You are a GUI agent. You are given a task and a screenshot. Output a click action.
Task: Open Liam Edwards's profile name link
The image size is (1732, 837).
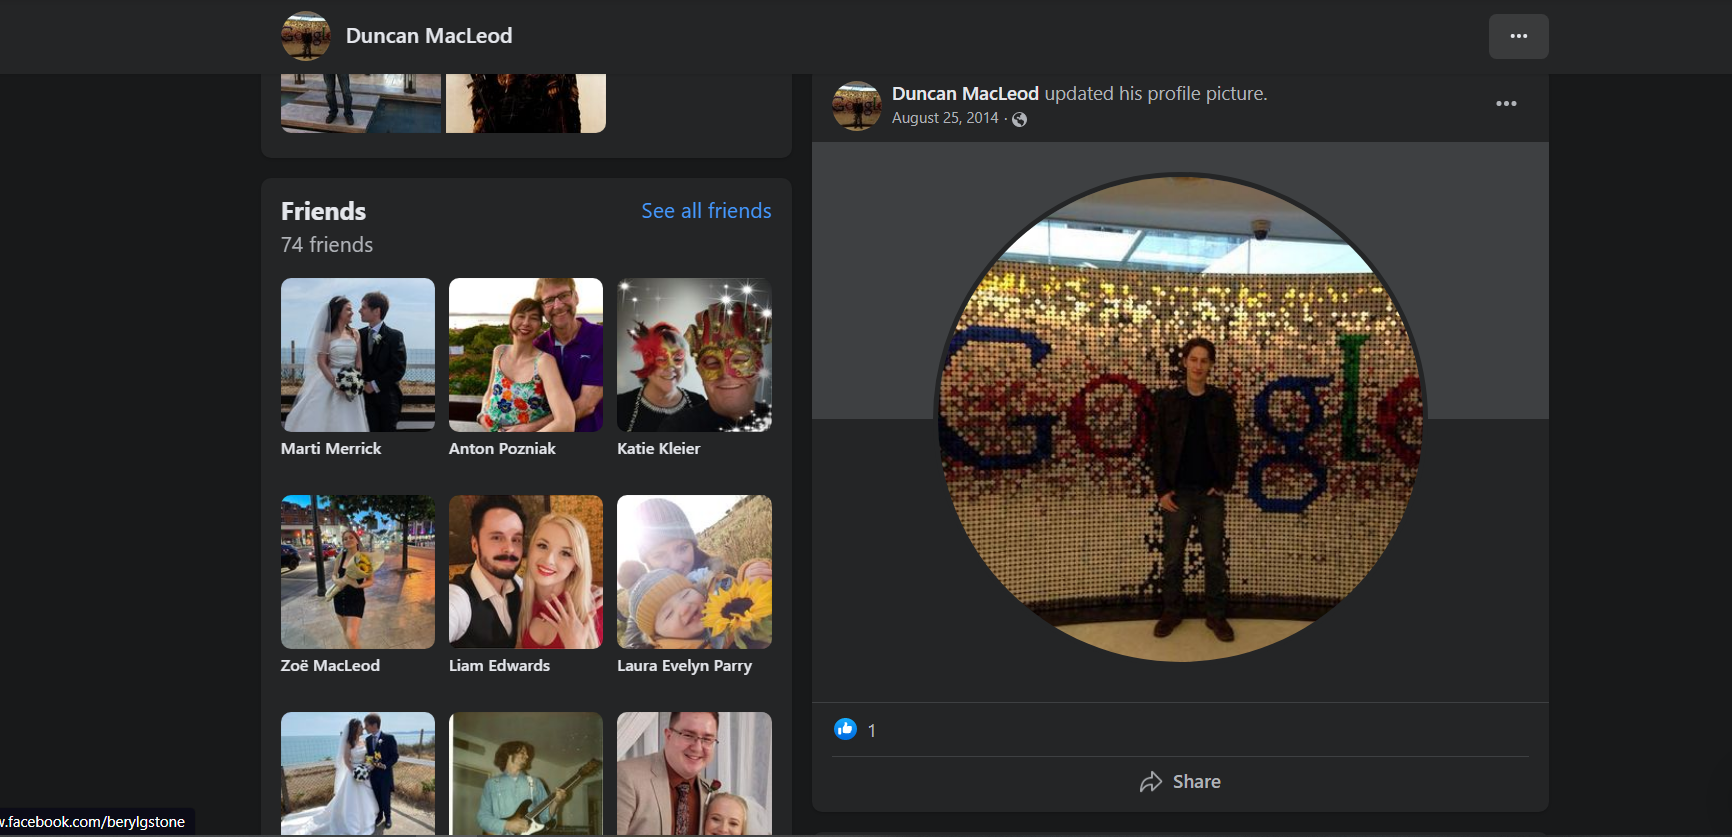coord(499,665)
